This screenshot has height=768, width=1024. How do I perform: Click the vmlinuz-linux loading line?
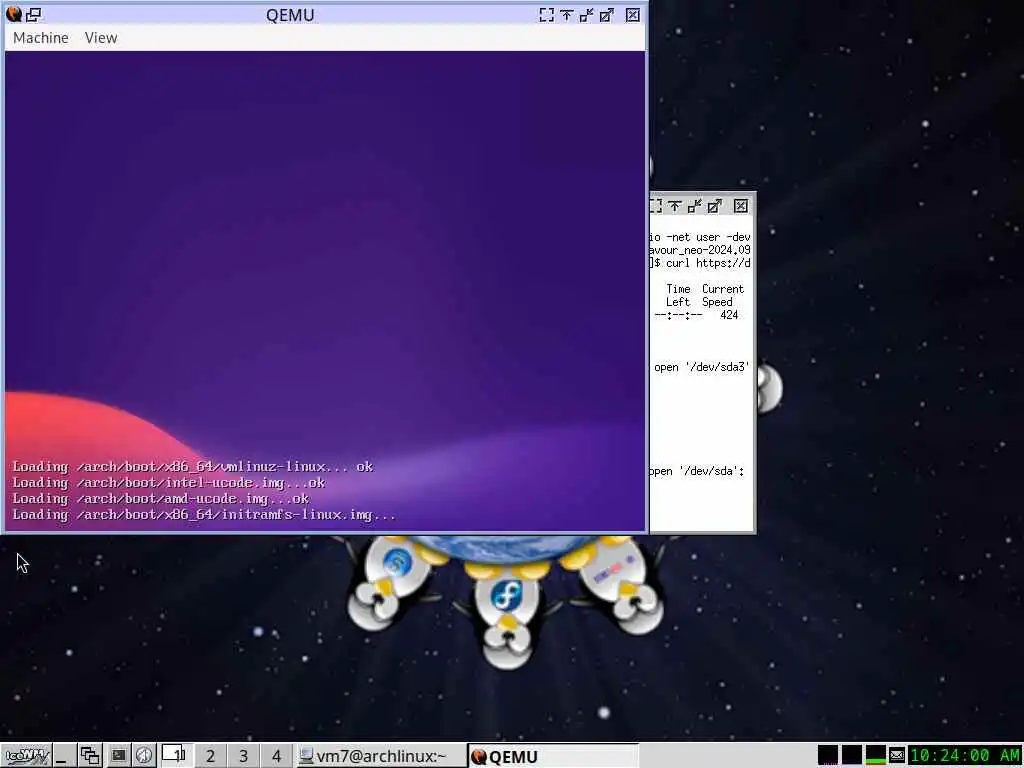pos(193,467)
